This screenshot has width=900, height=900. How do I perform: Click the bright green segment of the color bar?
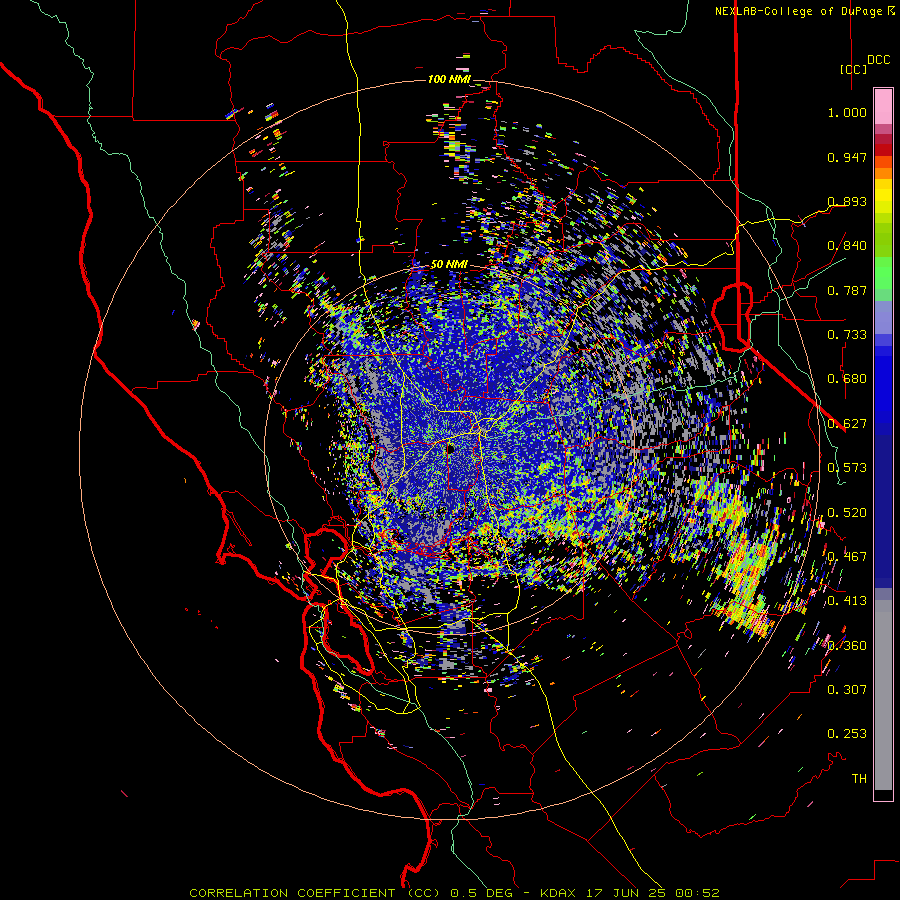(883, 273)
